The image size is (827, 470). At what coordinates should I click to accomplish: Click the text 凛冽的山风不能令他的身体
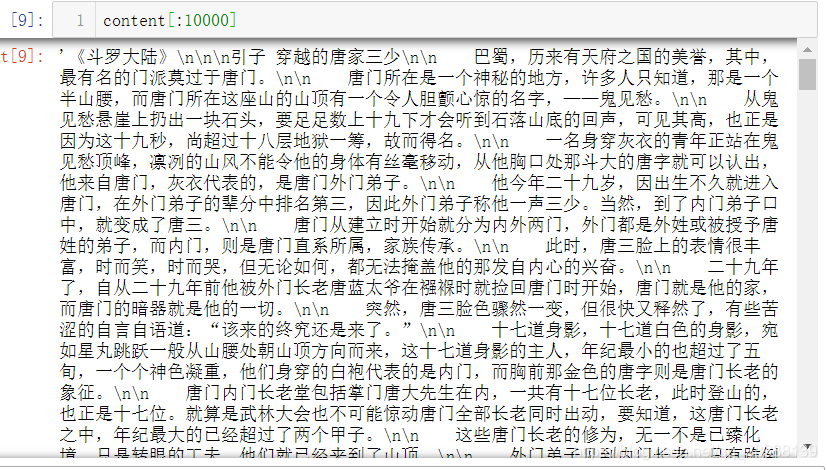pos(257,162)
